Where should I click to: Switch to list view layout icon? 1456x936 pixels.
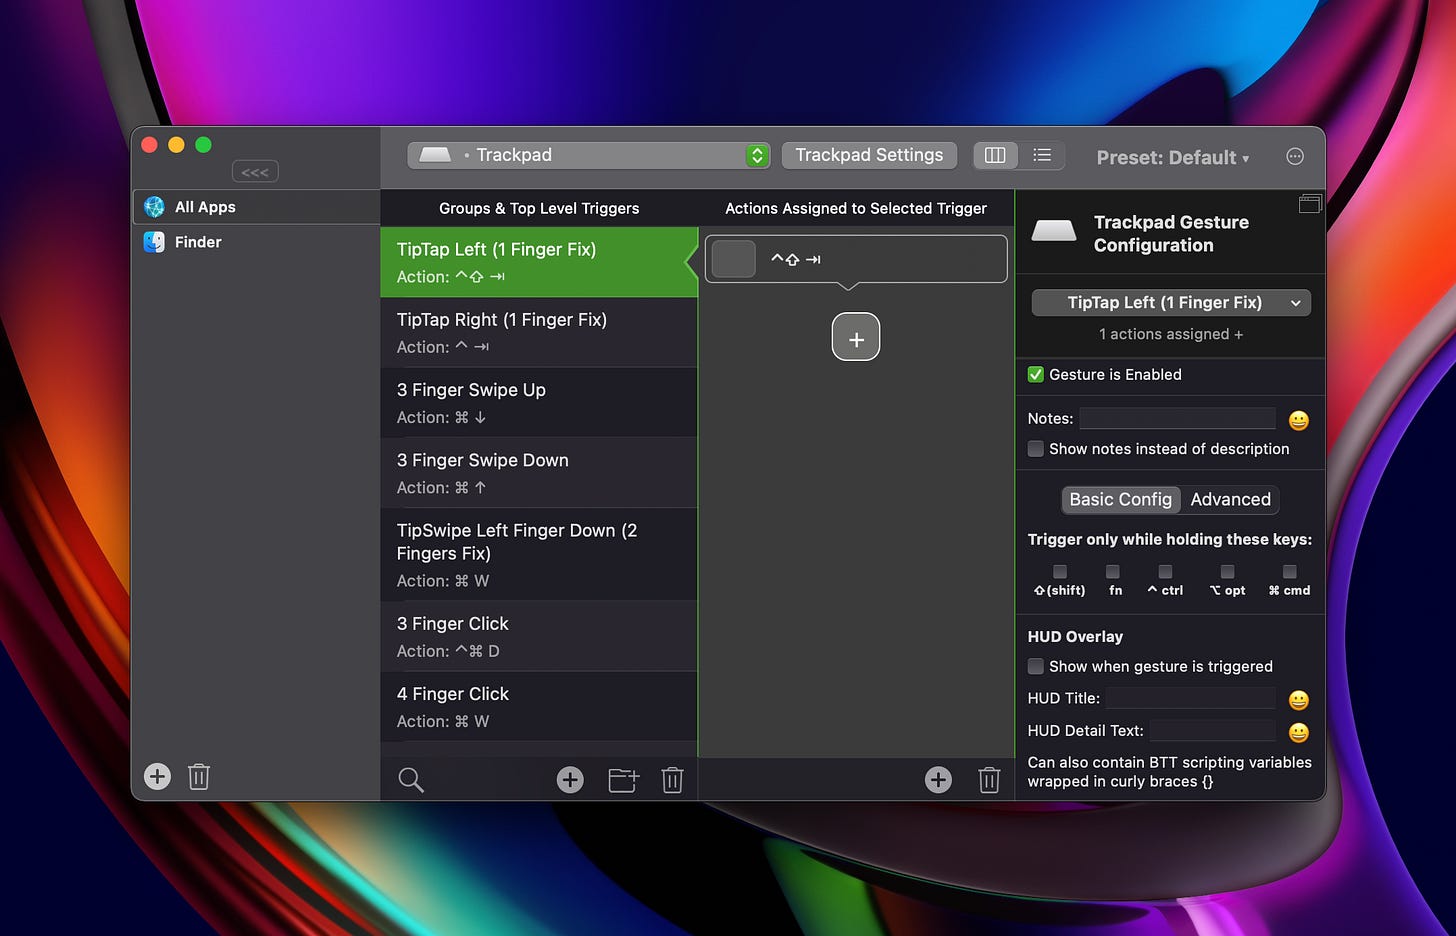[x=1042, y=155]
